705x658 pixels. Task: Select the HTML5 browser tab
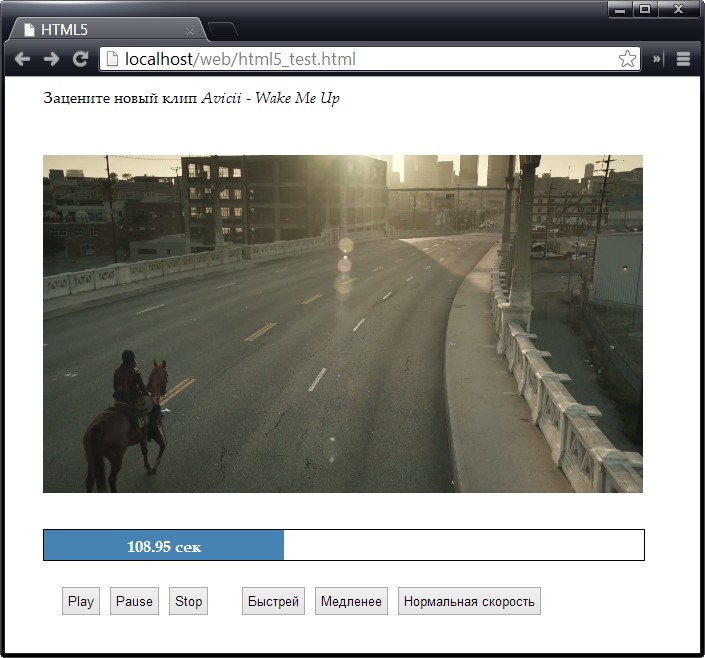(108, 30)
